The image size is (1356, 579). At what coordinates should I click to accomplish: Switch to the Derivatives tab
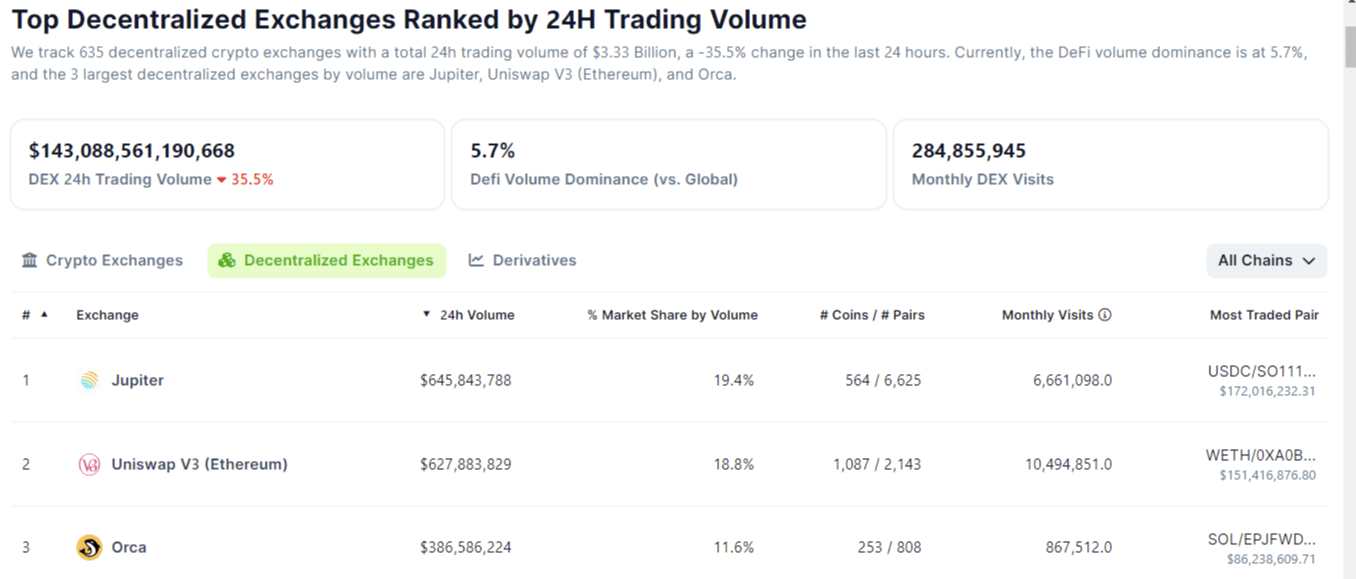click(523, 260)
